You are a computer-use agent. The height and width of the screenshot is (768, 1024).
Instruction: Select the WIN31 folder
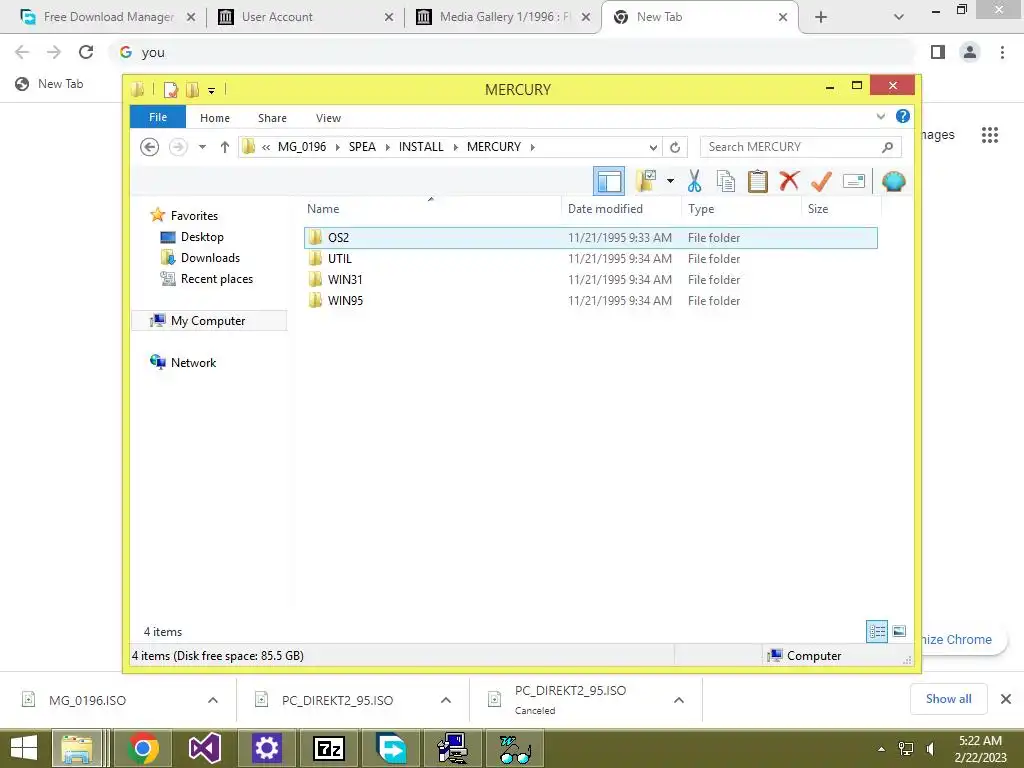tap(590, 280)
